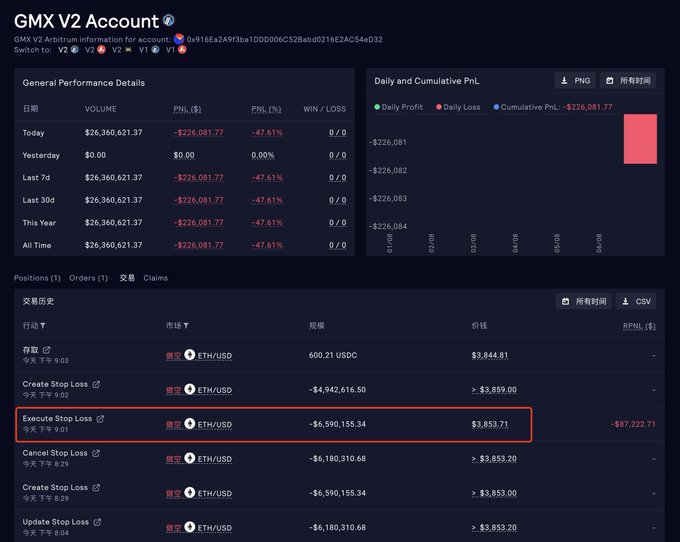
Task: Click trigger price > $3,859.00
Action: [x=494, y=389]
